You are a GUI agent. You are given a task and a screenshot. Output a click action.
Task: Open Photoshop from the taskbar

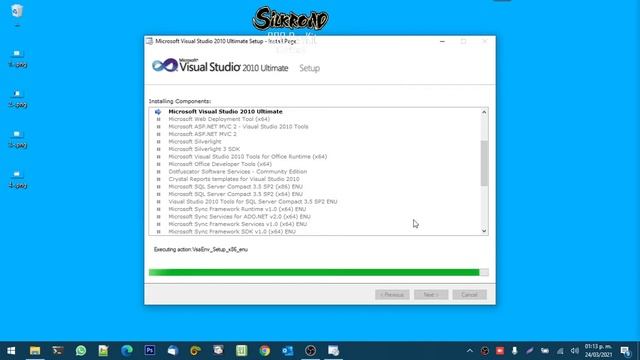(x=150, y=351)
